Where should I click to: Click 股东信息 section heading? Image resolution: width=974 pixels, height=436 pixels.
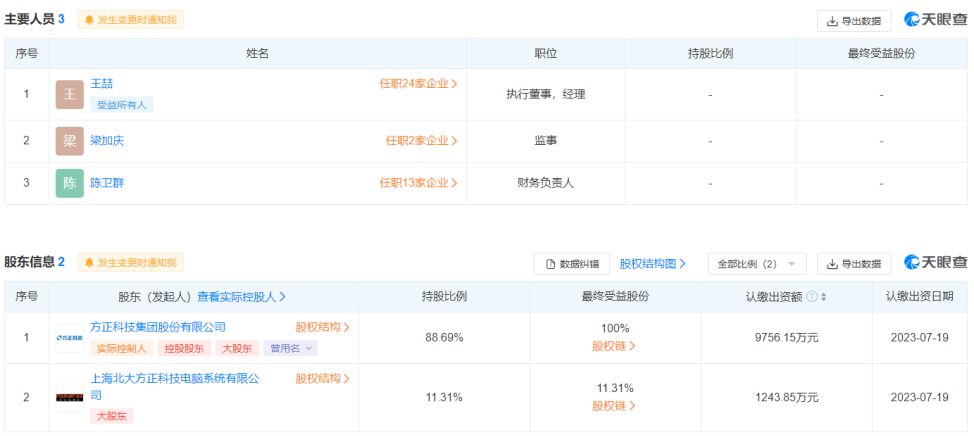coord(29,262)
